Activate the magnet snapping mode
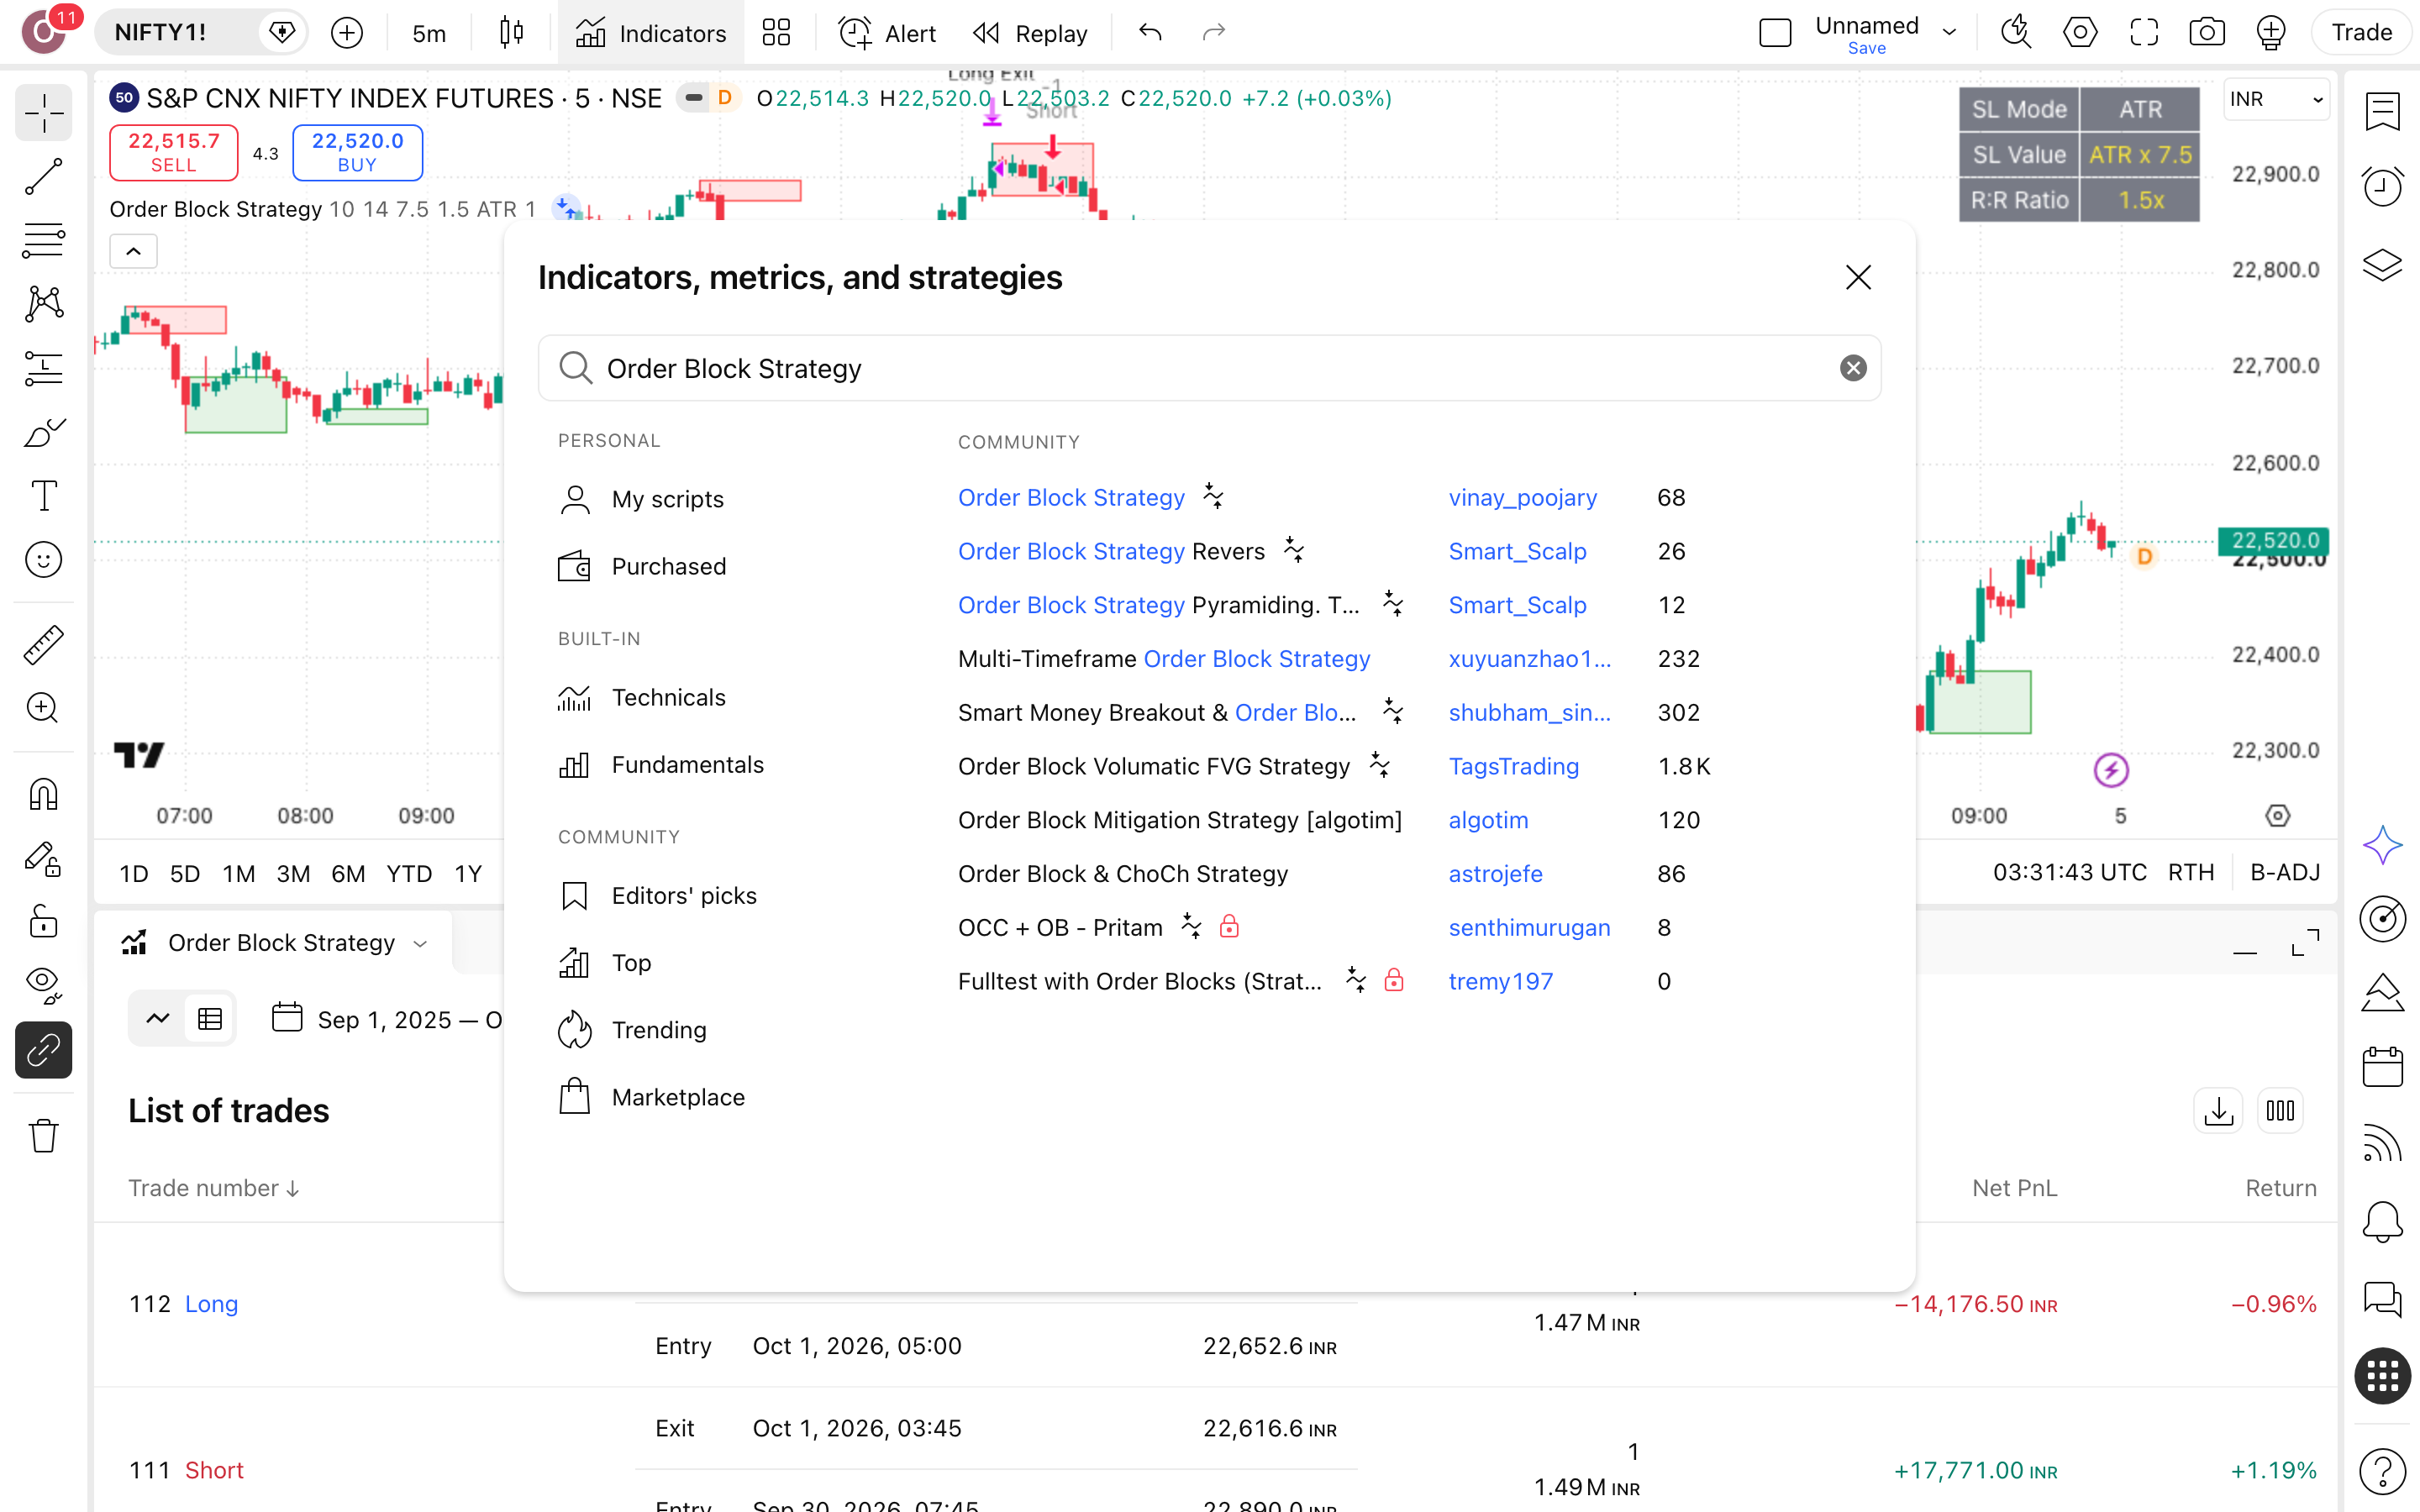This screenshot has width=2420, height=1512. (44, 795)
